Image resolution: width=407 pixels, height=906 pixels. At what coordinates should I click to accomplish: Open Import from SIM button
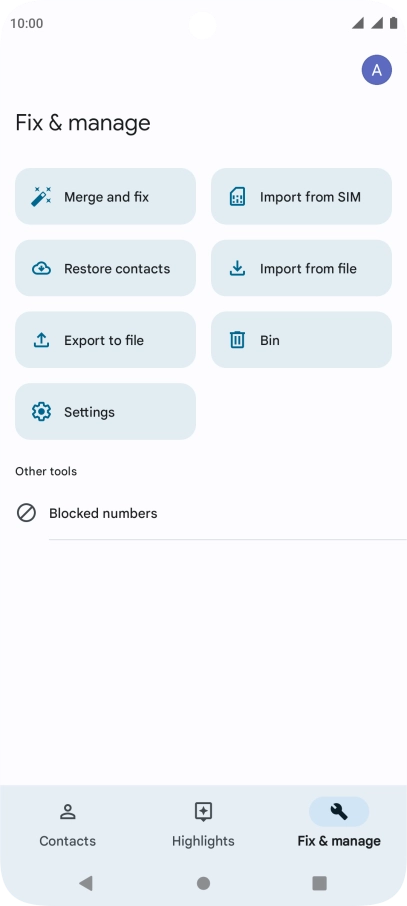pyautogui.click(x=301, y=196)
